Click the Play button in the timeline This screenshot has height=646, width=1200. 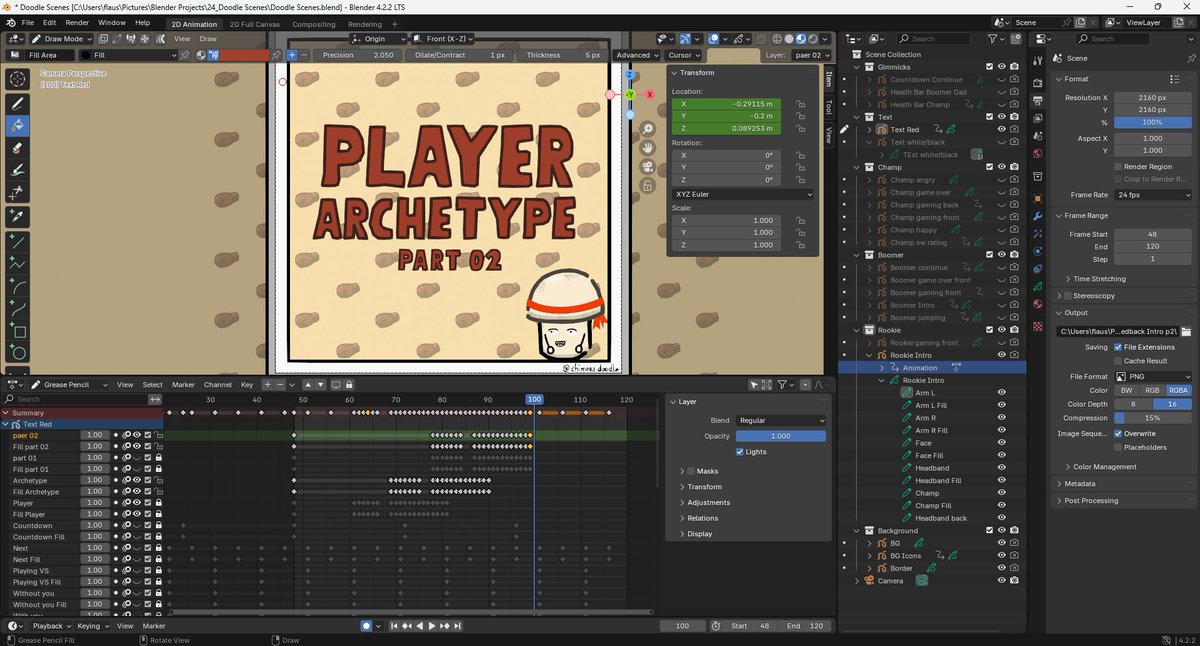[431, 626]
